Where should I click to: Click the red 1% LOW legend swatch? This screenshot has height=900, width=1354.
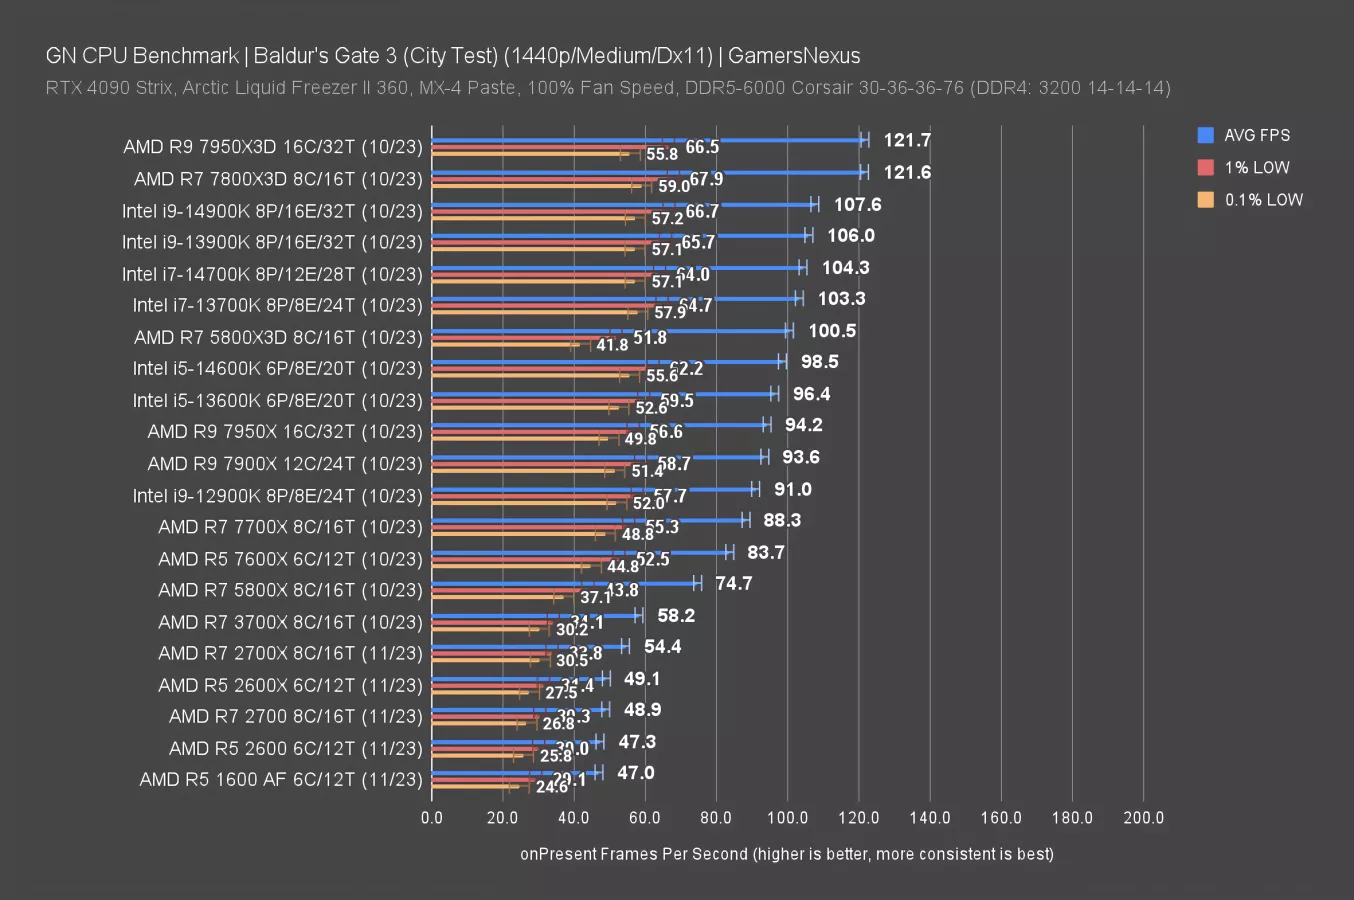(x=1205, y=167)
